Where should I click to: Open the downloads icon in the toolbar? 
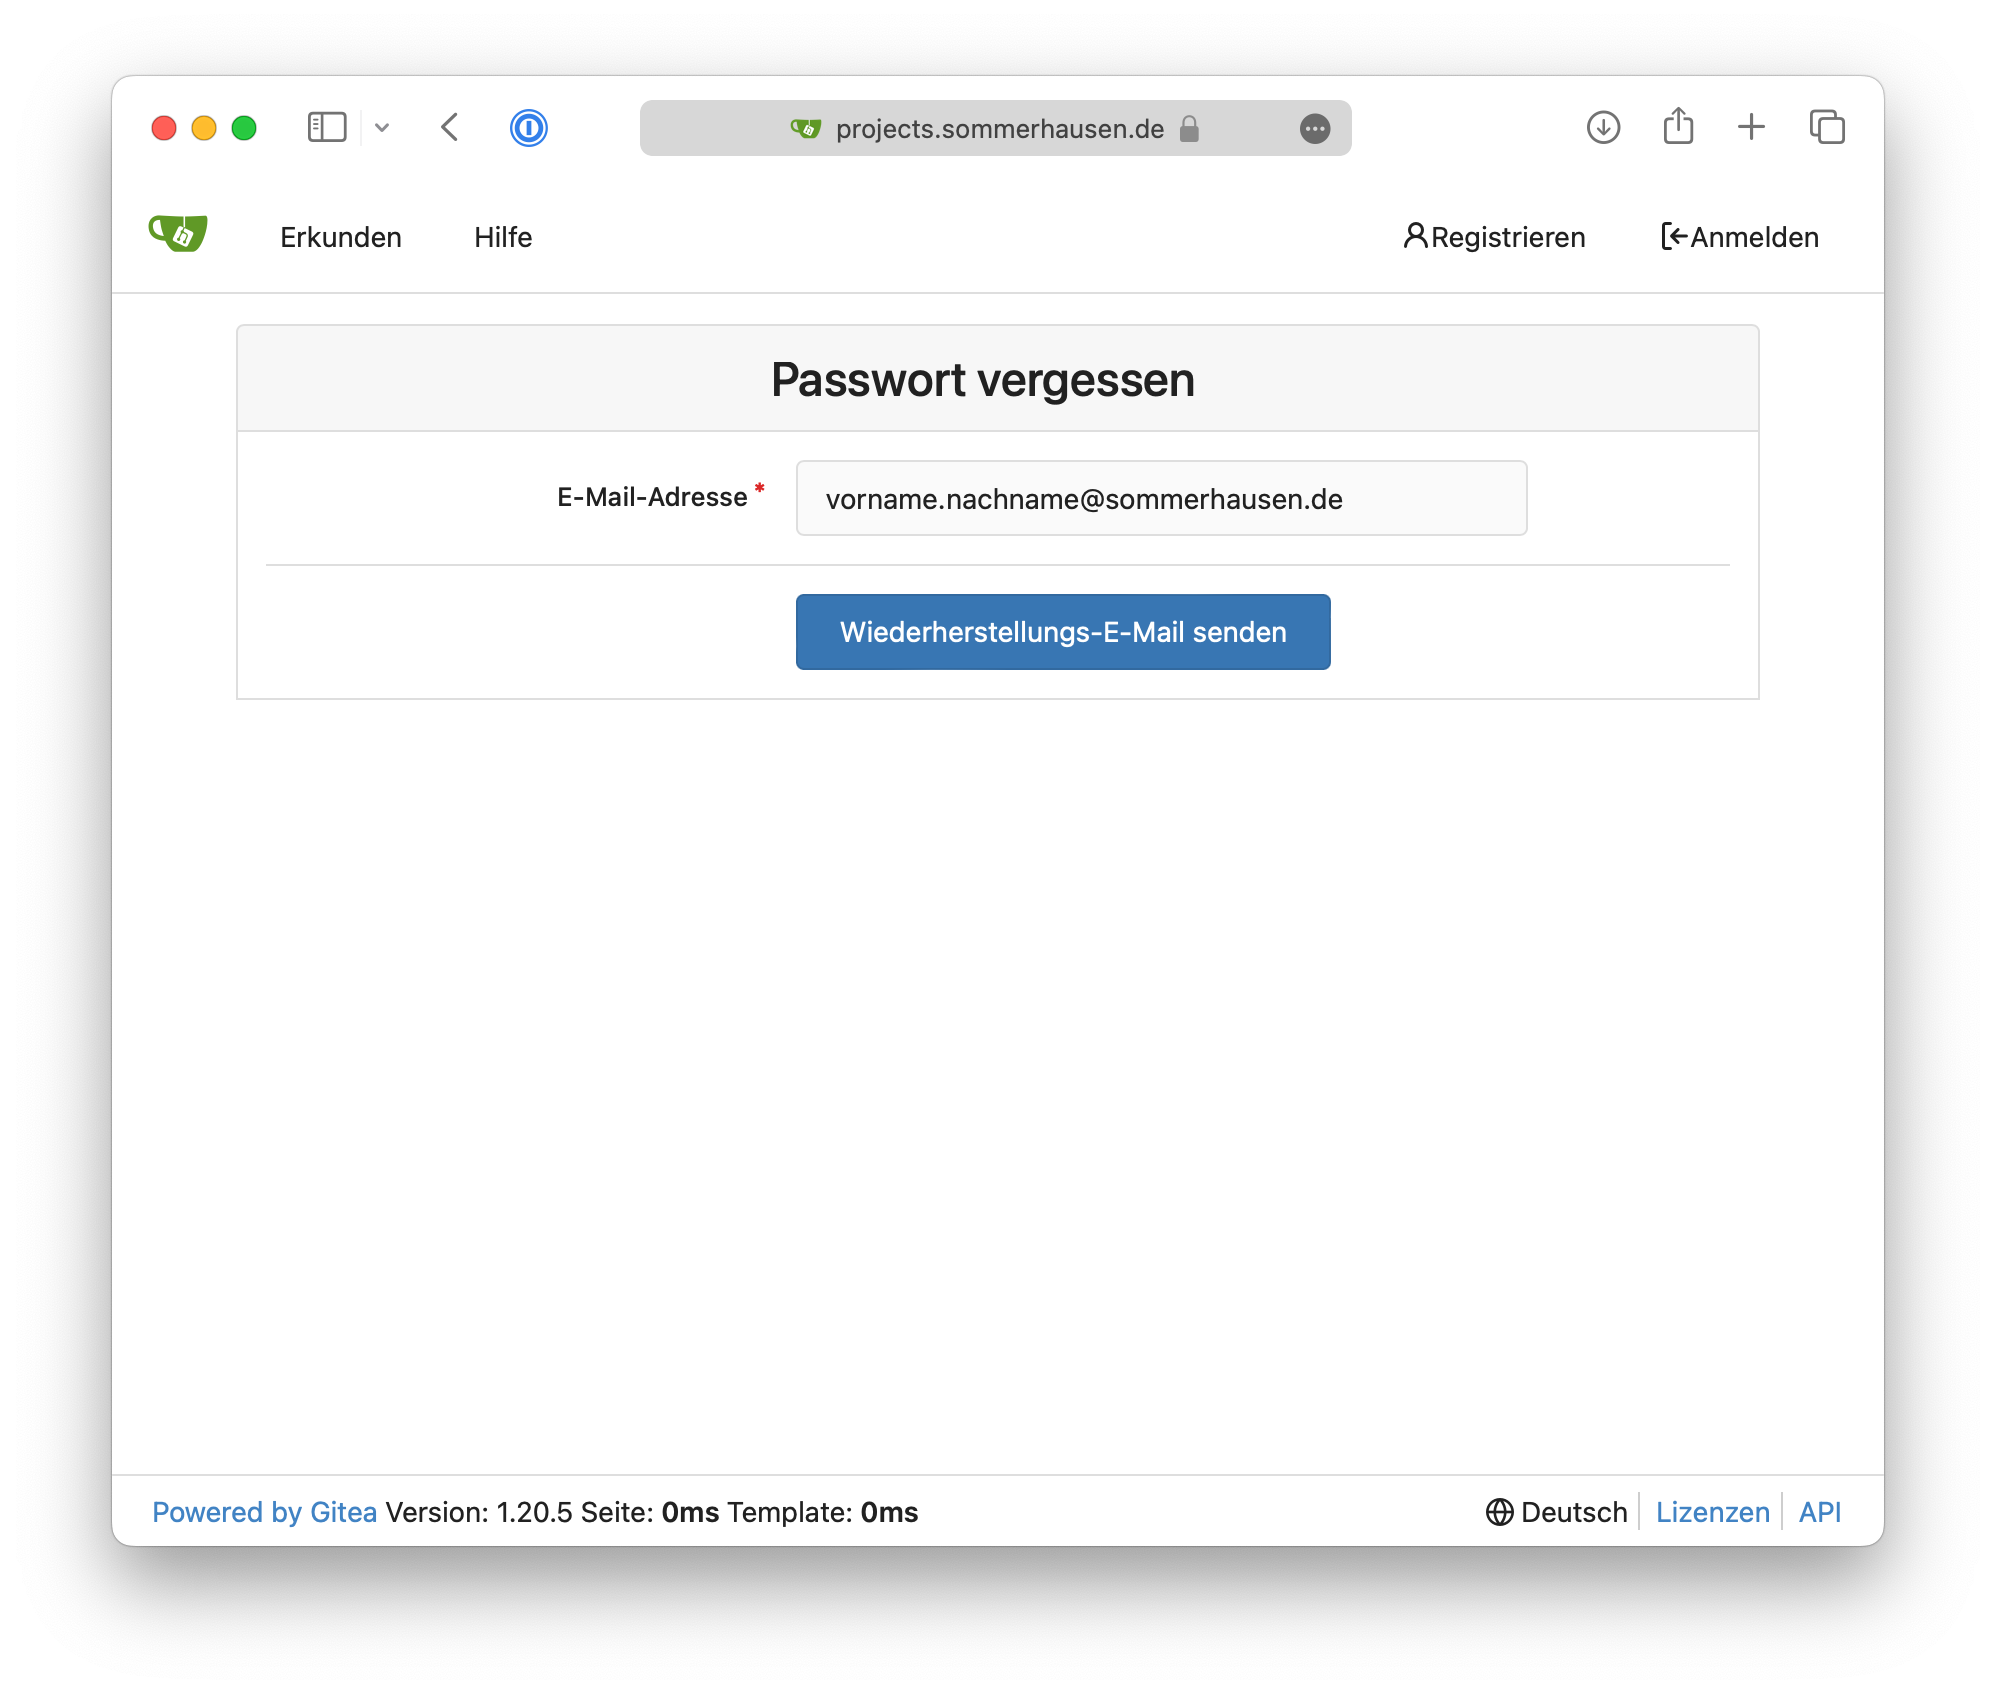click(1603, 127)
